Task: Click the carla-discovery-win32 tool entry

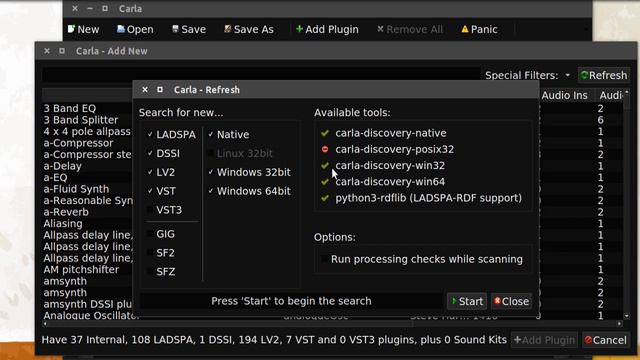Action: tap(390, 165)
